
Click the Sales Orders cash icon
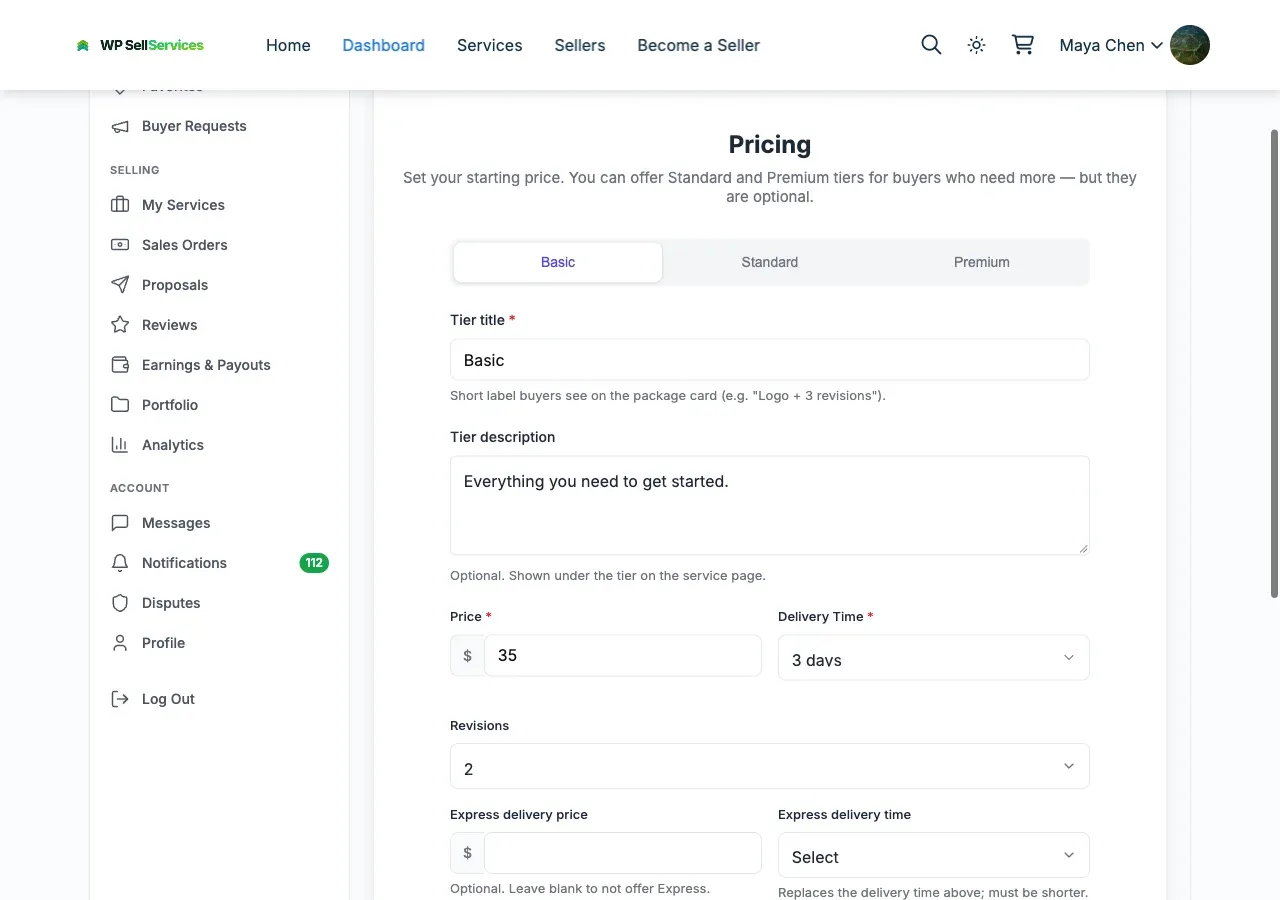point(120,245)
